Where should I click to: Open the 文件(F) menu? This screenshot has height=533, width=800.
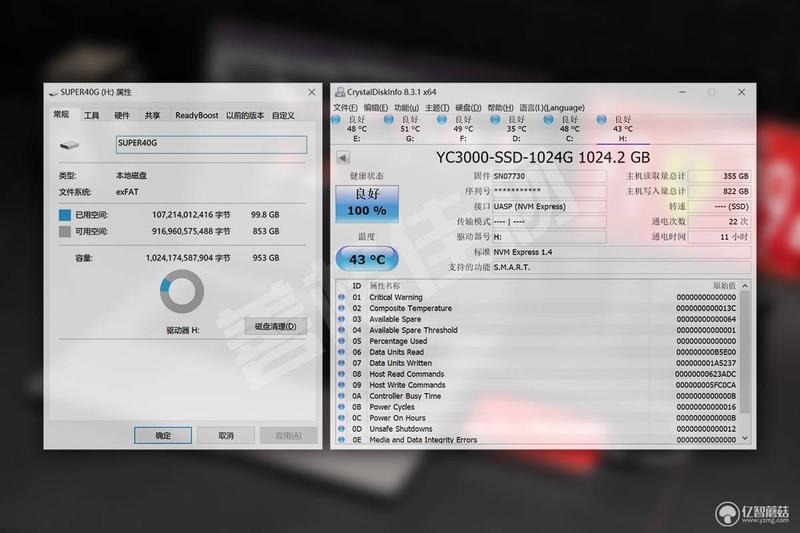345,108
